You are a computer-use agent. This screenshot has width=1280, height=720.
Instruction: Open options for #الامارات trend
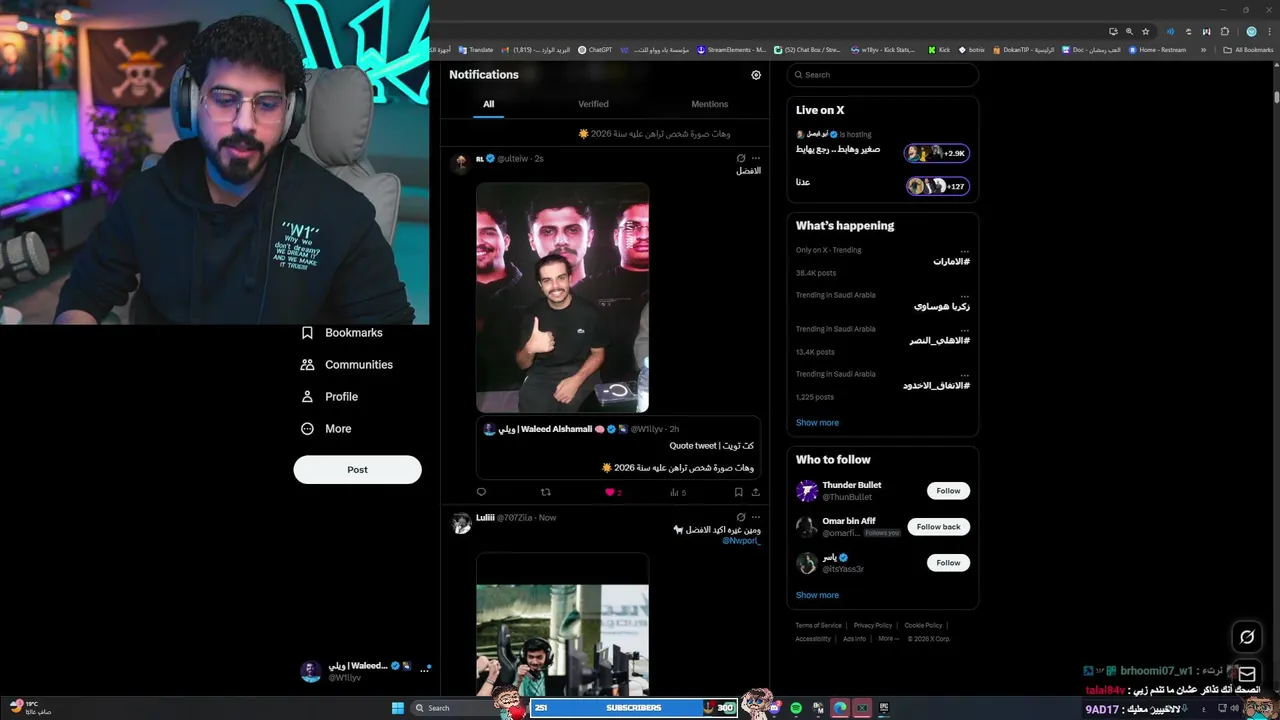click(x=964, y=250)
